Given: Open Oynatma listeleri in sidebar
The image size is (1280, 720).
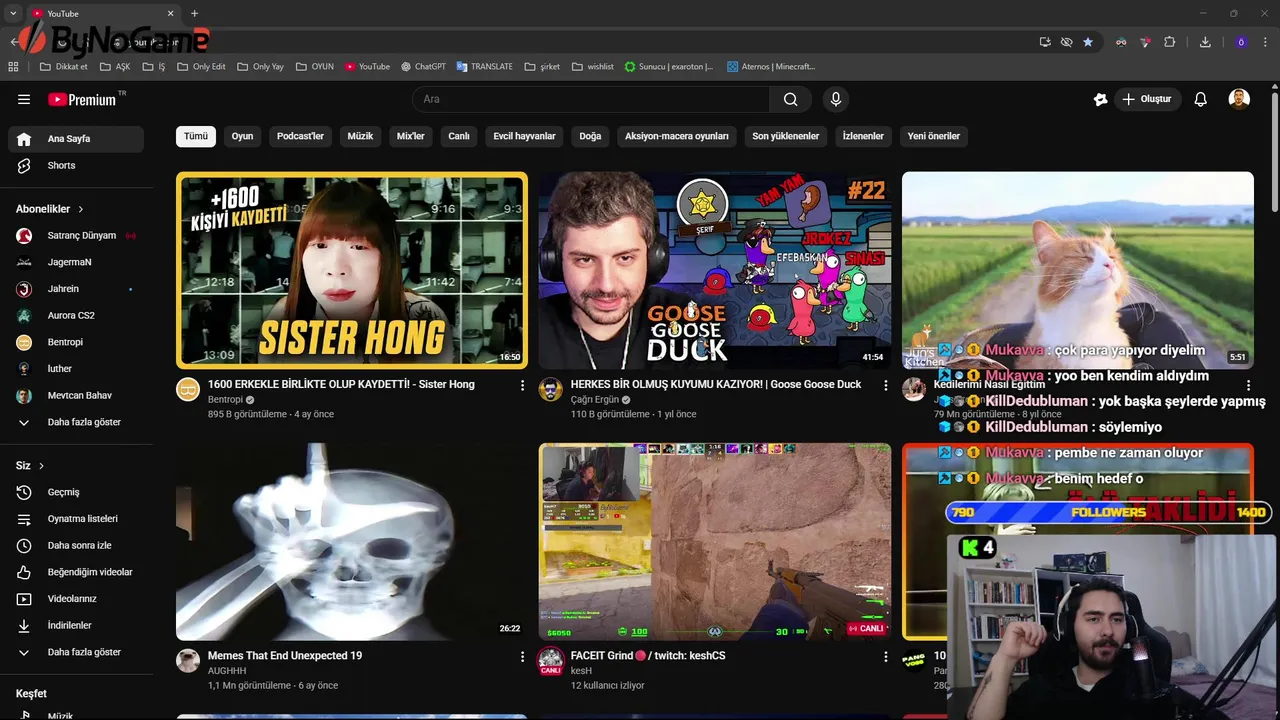Looking at the screenshot, I should pos(76,519).
